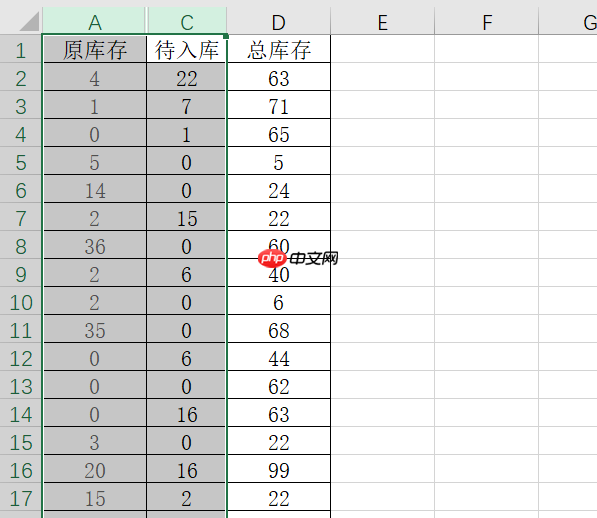Select cell D10 containing 6

[x=279, y=301]
